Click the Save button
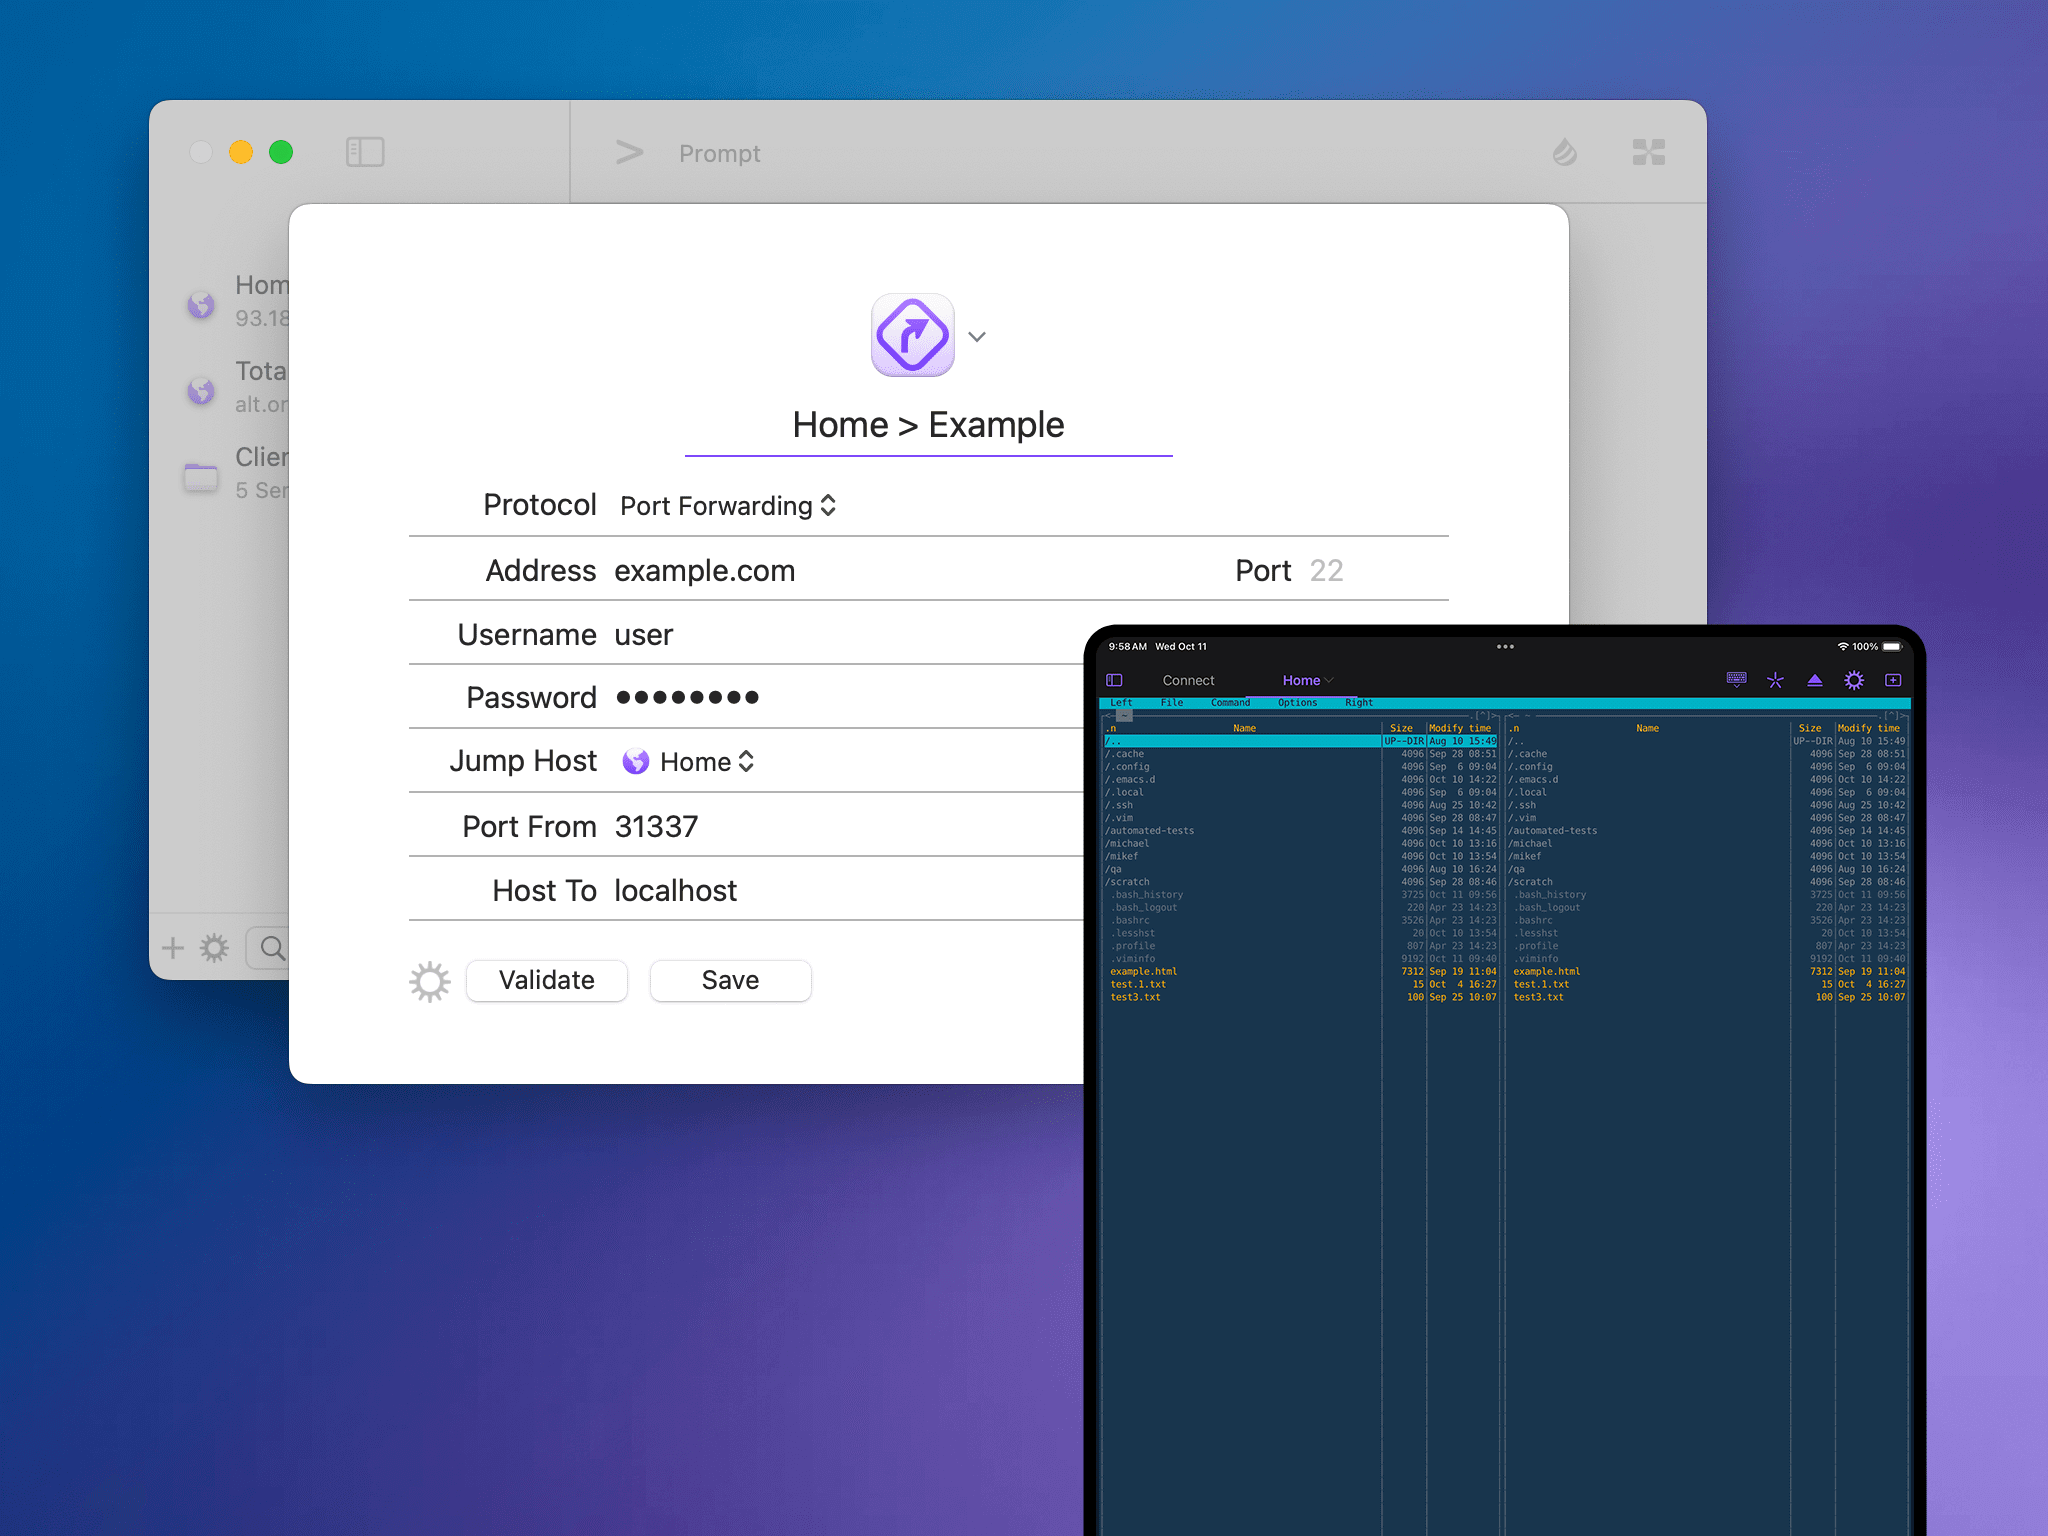The width and height of the screenshot is (2048, 1536). click(730, 981)
